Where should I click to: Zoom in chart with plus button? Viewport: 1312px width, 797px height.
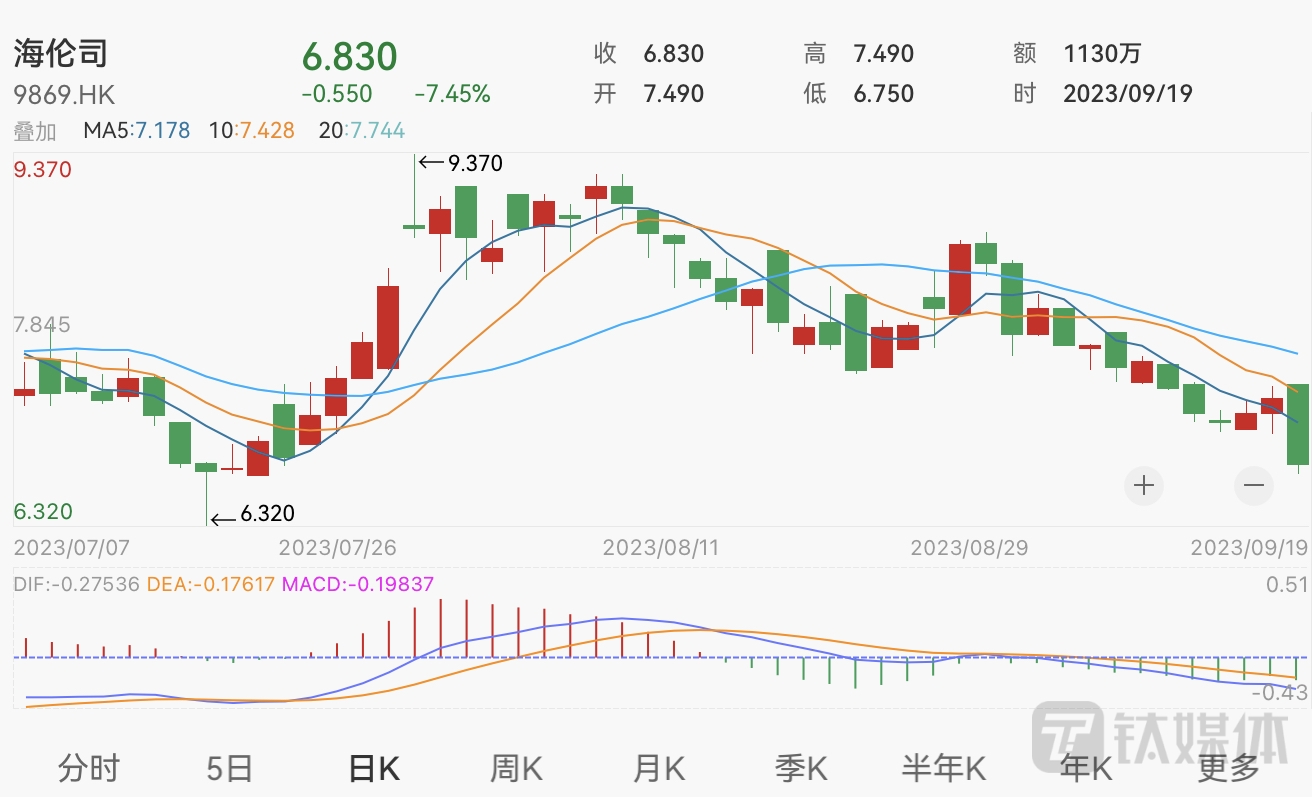click(1144, 486)
